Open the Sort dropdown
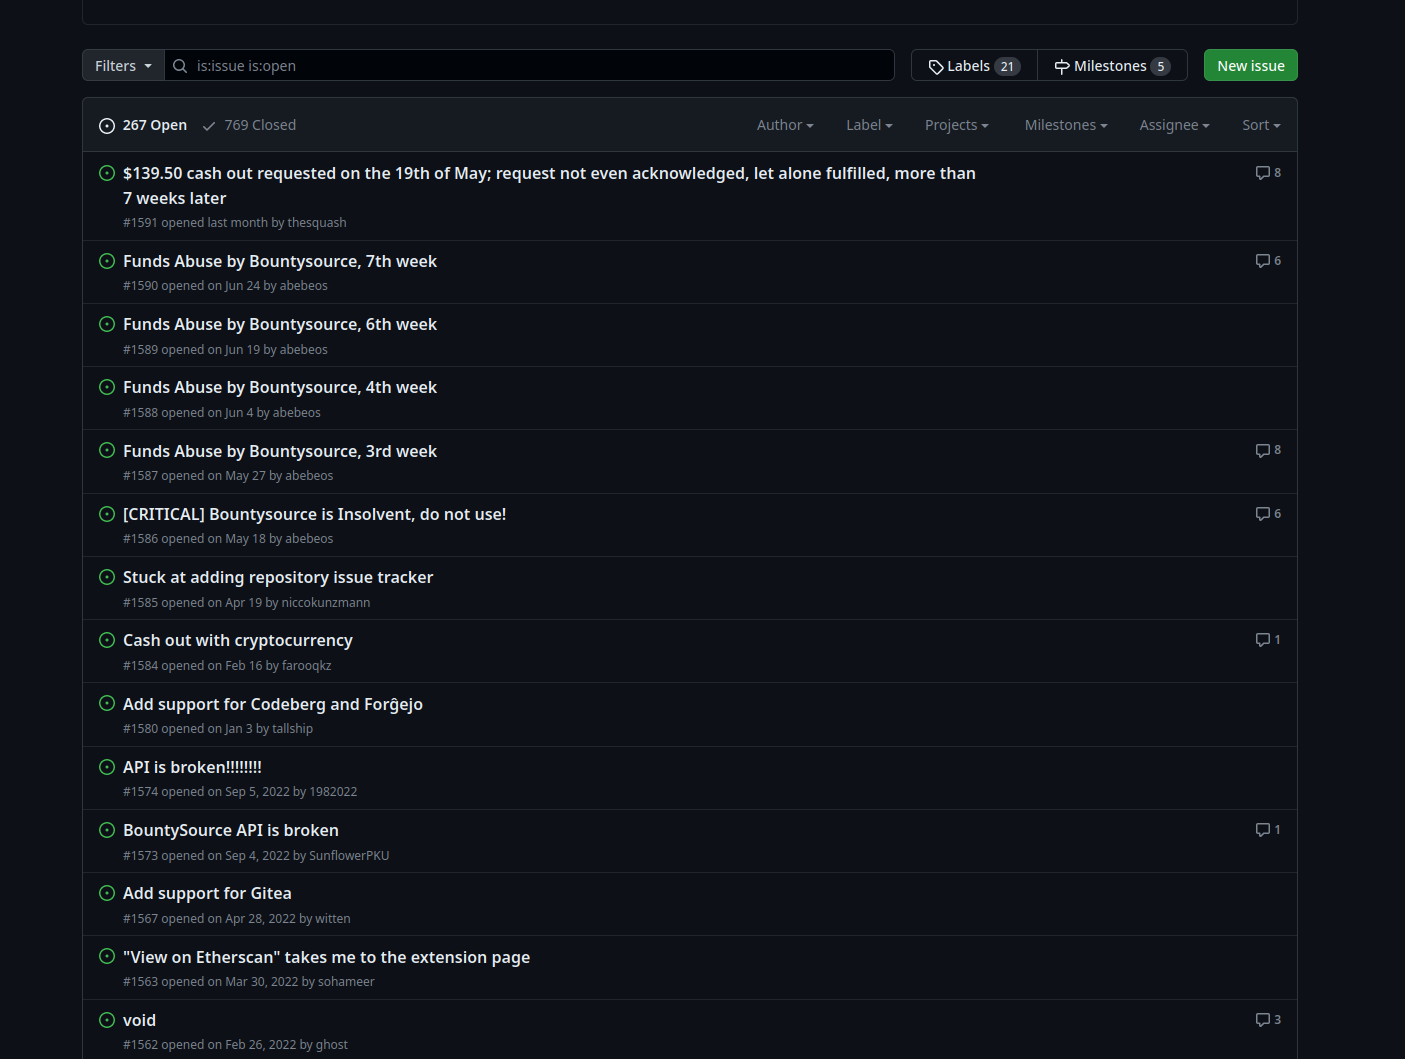Viewport: 1405px width, 1059px height. 1260,124
